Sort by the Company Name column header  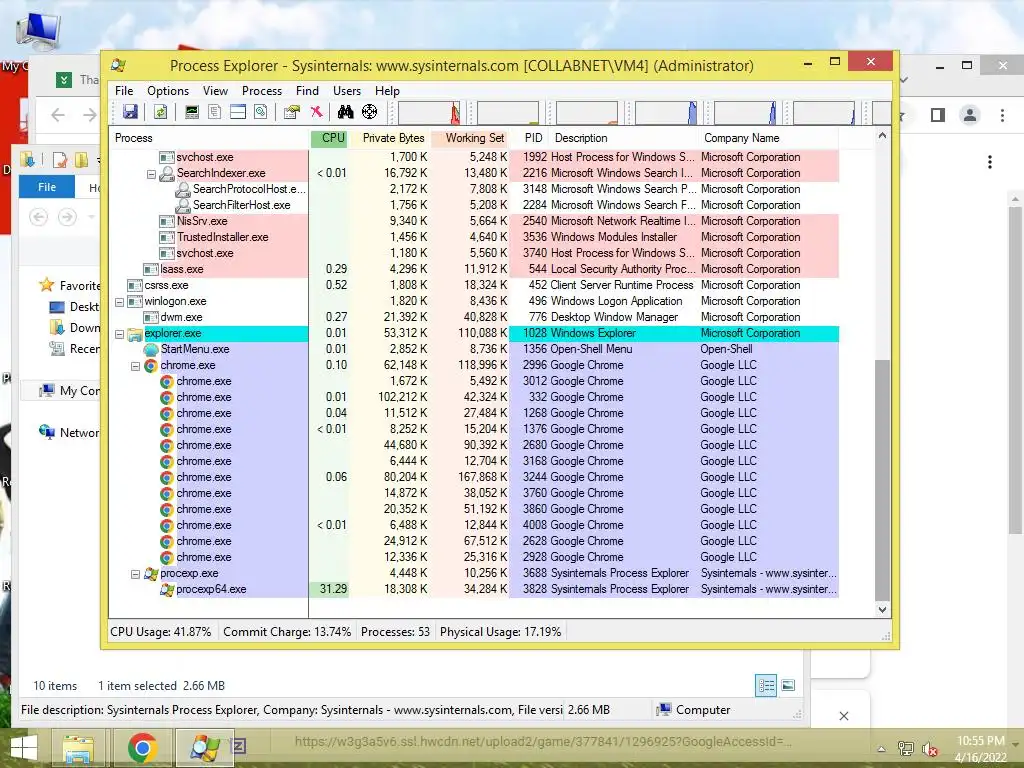pos(768,138)
